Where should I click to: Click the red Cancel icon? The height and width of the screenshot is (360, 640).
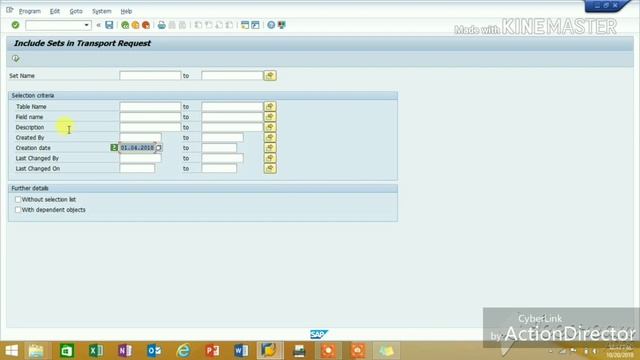point(146,25)
